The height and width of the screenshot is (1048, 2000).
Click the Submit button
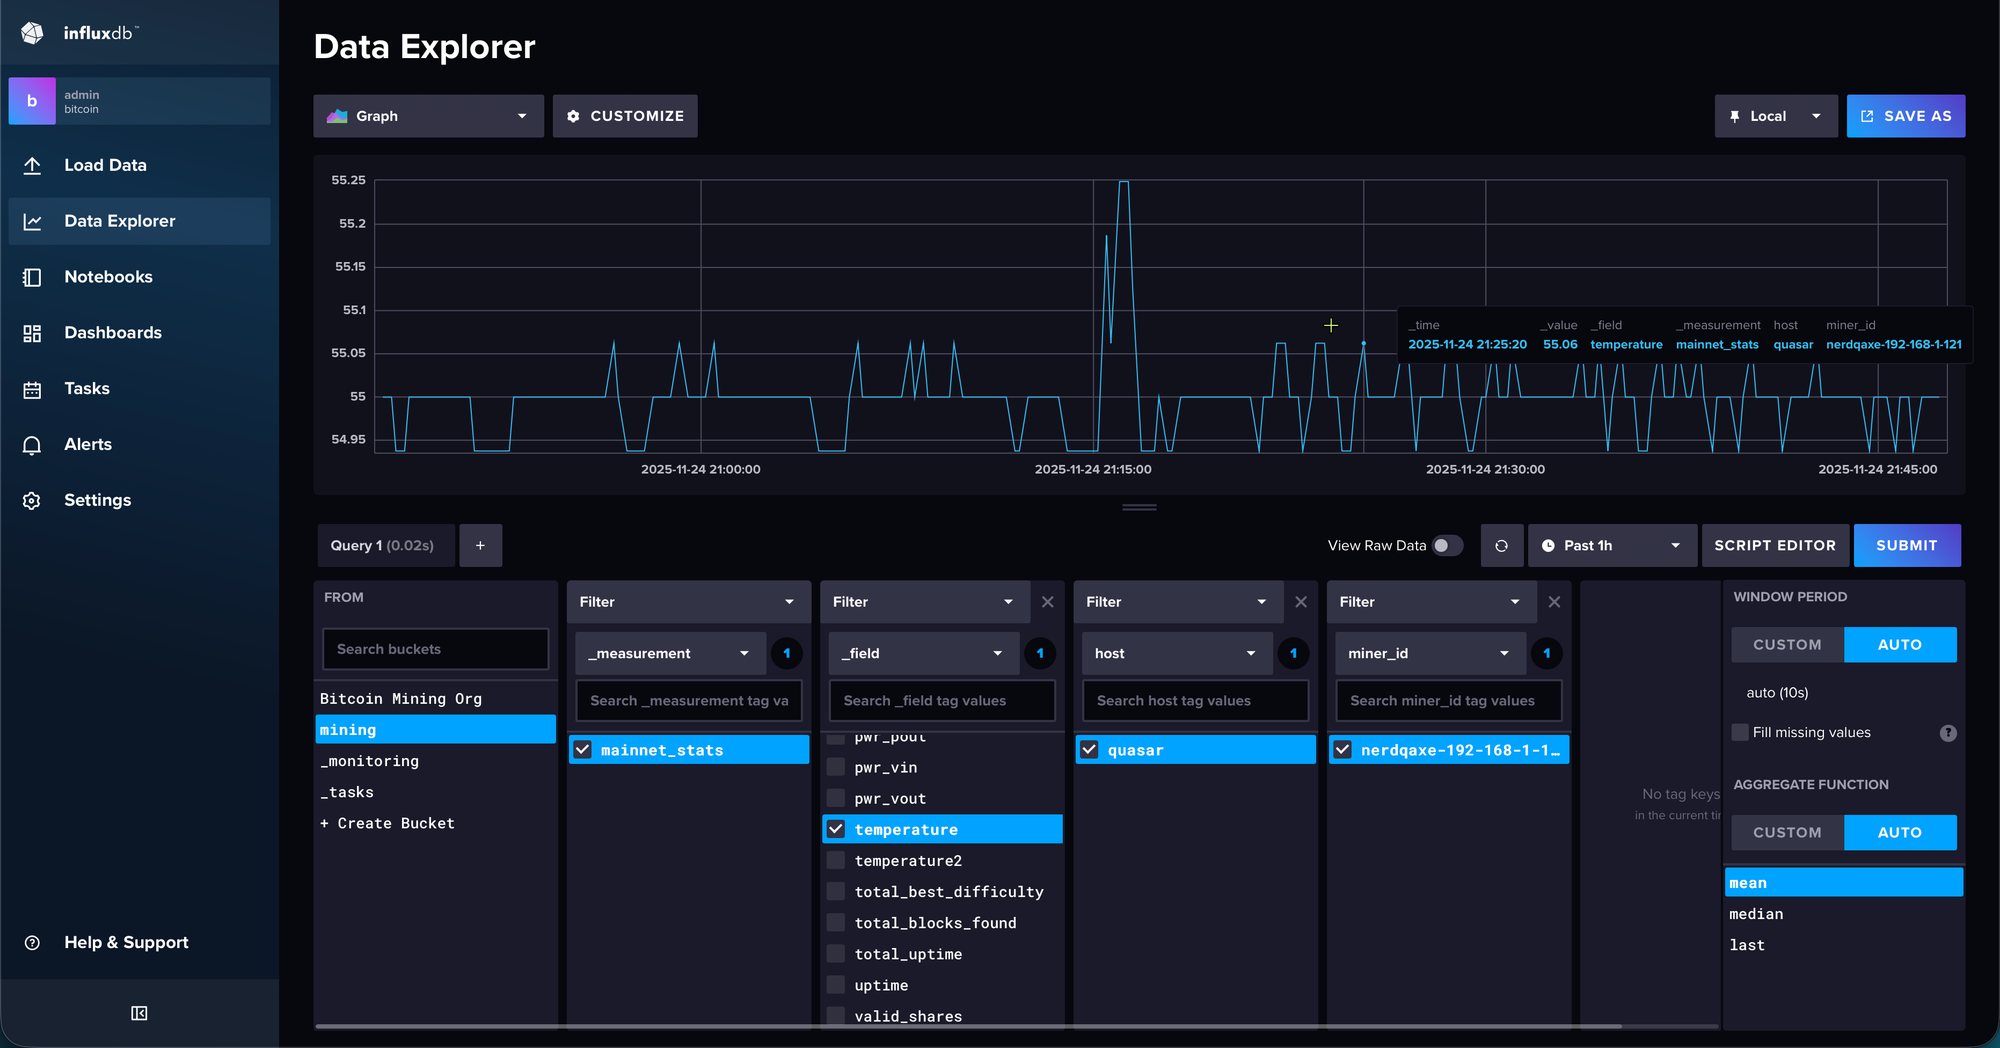pyautogui.click(x=1906, y=546)
